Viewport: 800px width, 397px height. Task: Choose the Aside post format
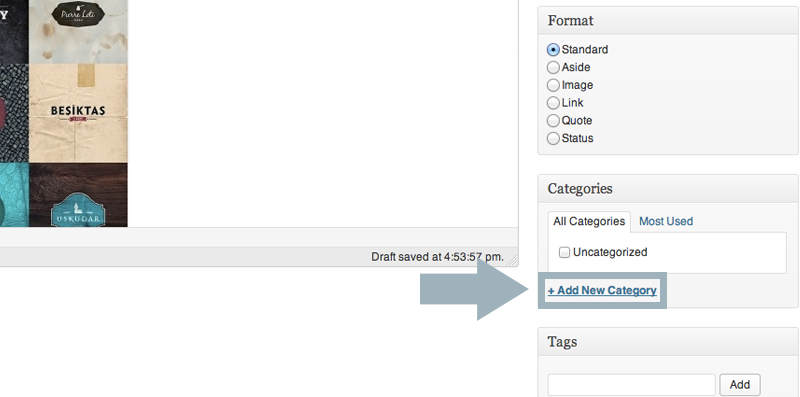coord(553,67)
